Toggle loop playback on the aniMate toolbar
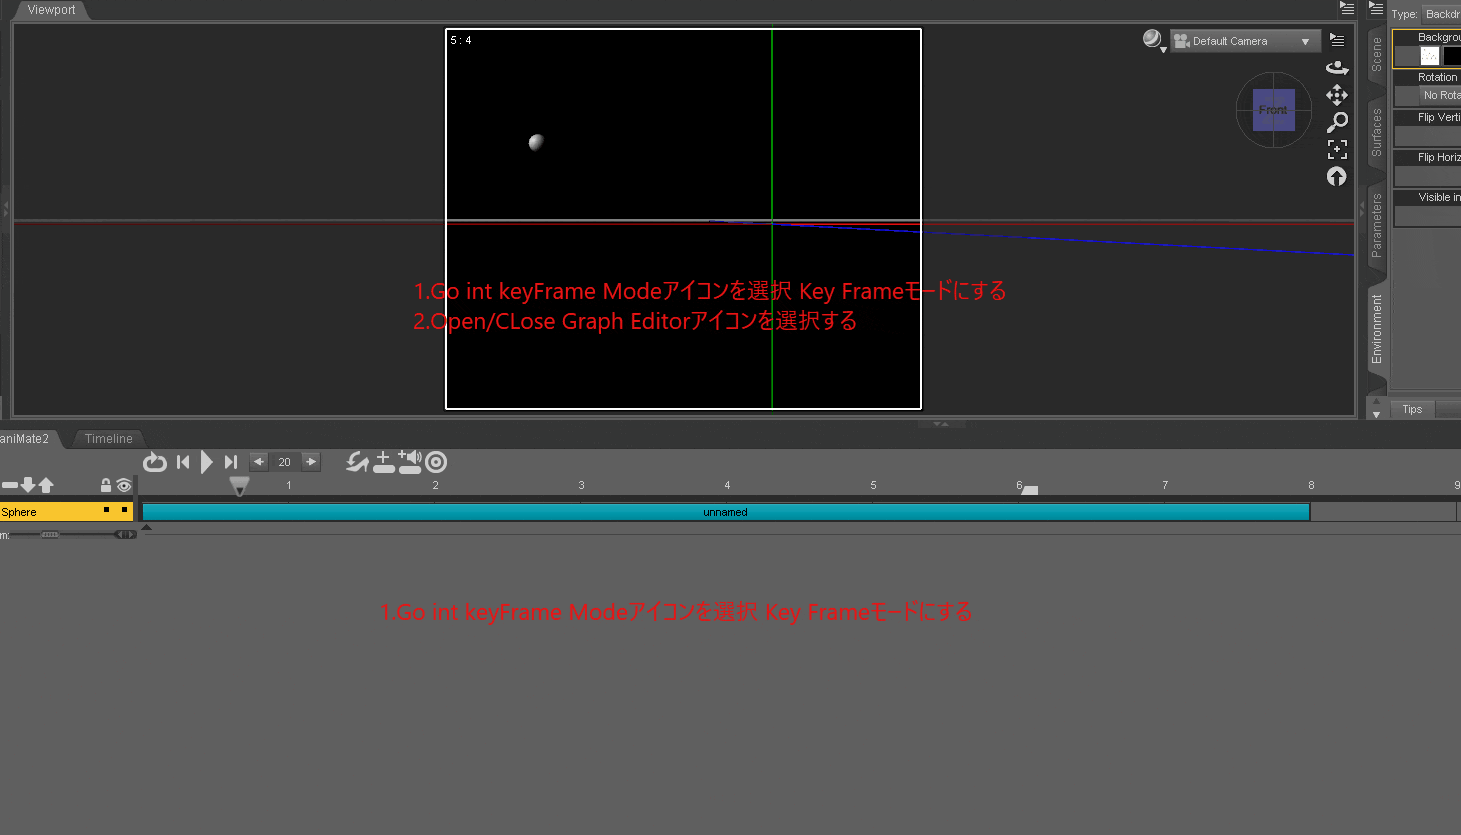This screenshot has width=1461, height=835. (x=155, y=462)
